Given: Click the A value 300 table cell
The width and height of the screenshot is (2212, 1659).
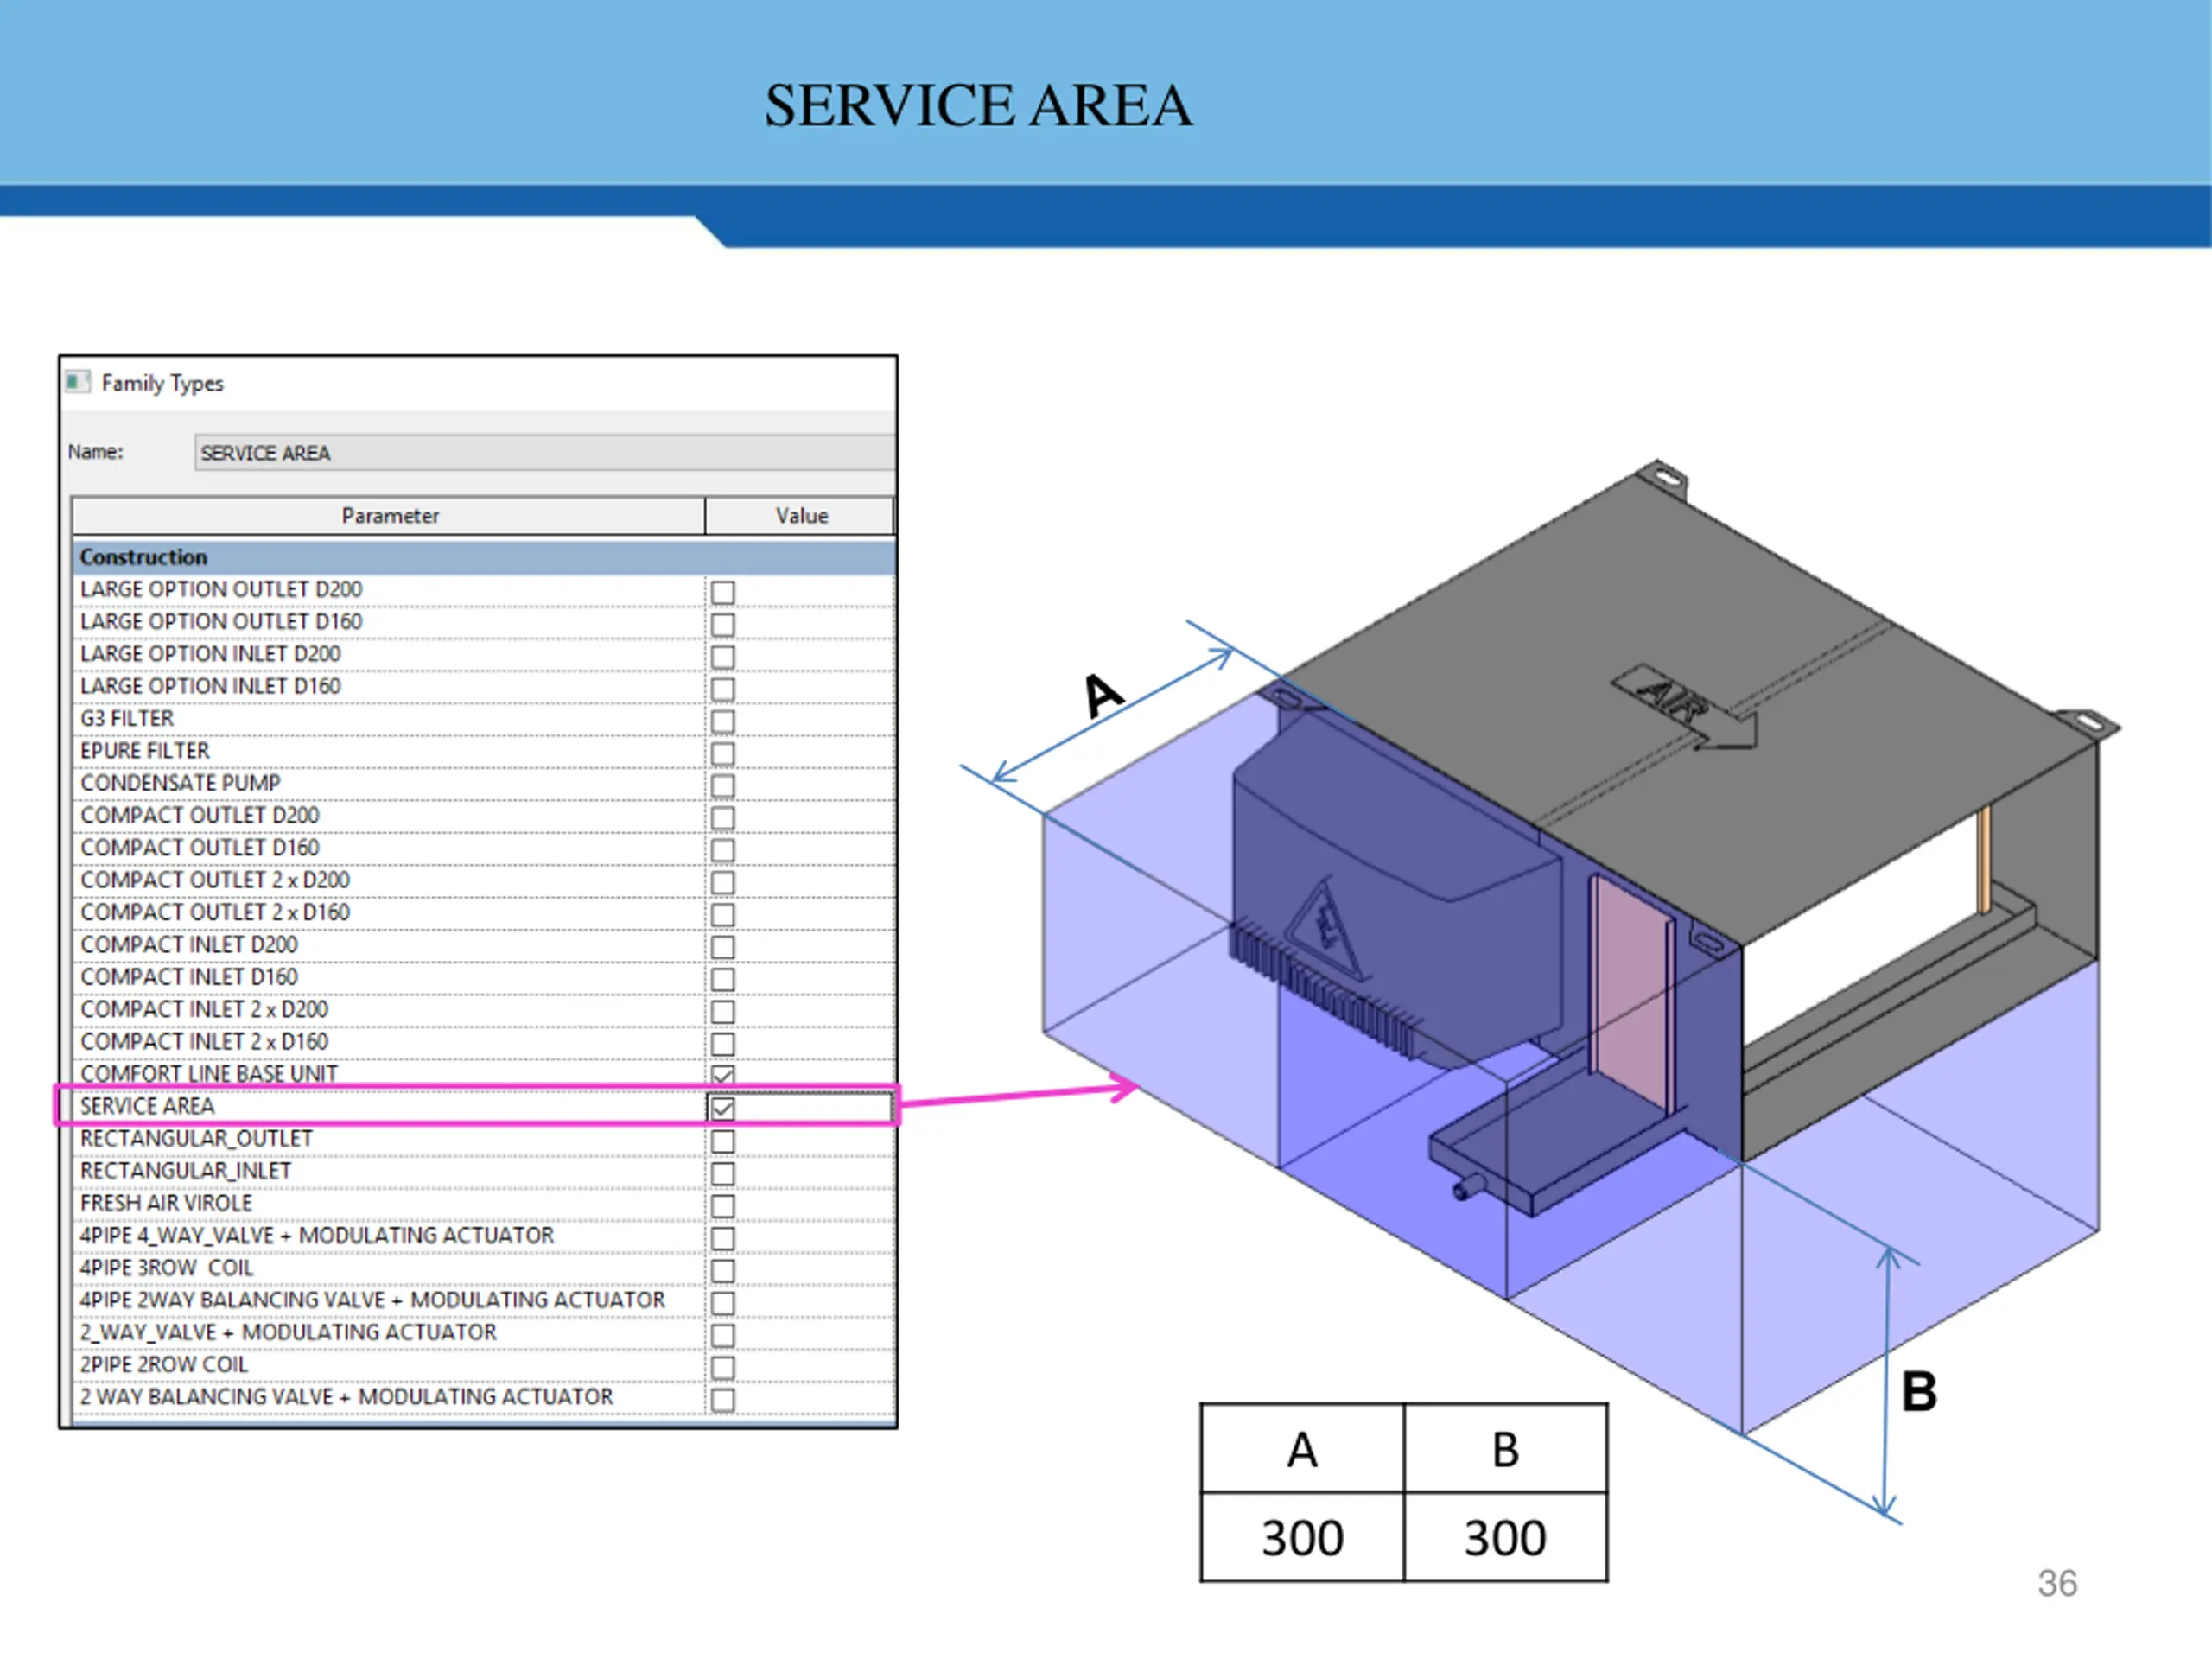Looking at the screenshot, I should click(1301, 1537).
